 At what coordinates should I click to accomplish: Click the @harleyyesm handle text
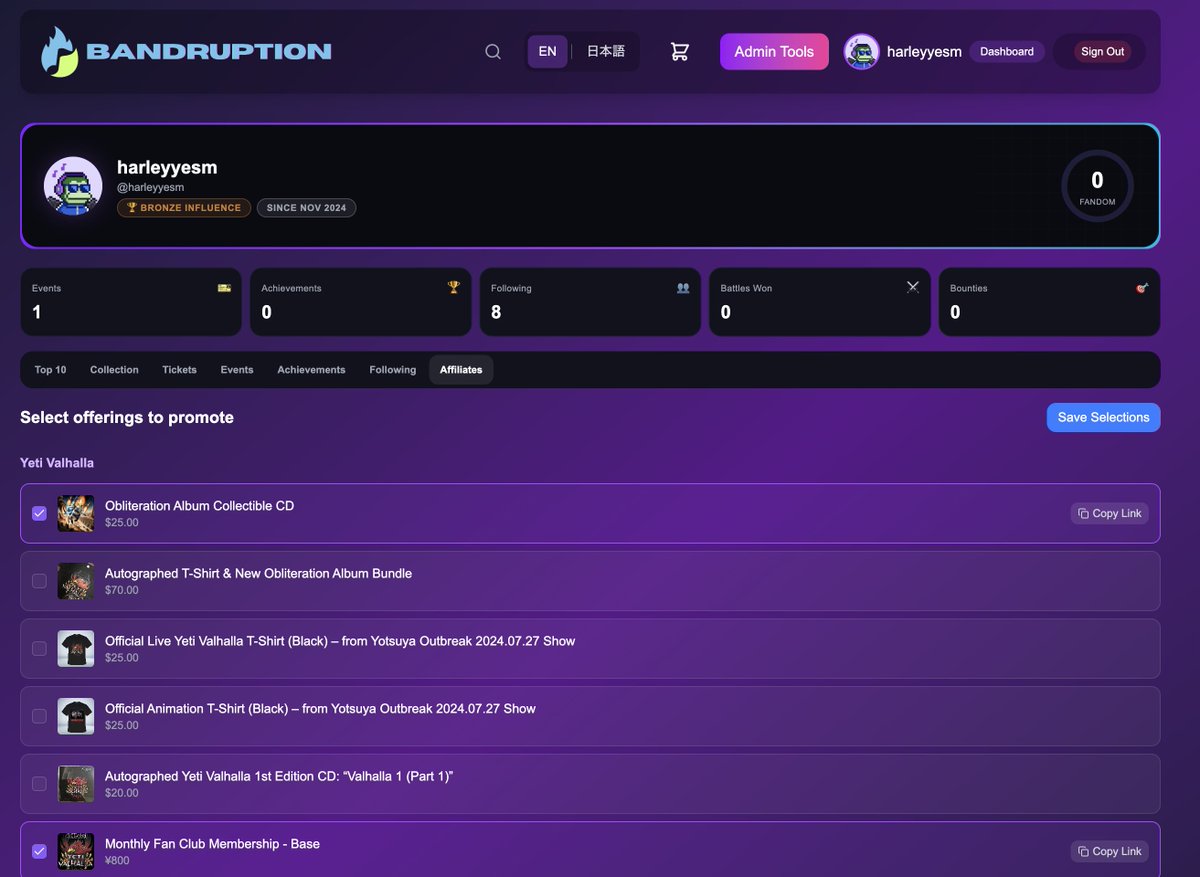click(x=150, y=187)
